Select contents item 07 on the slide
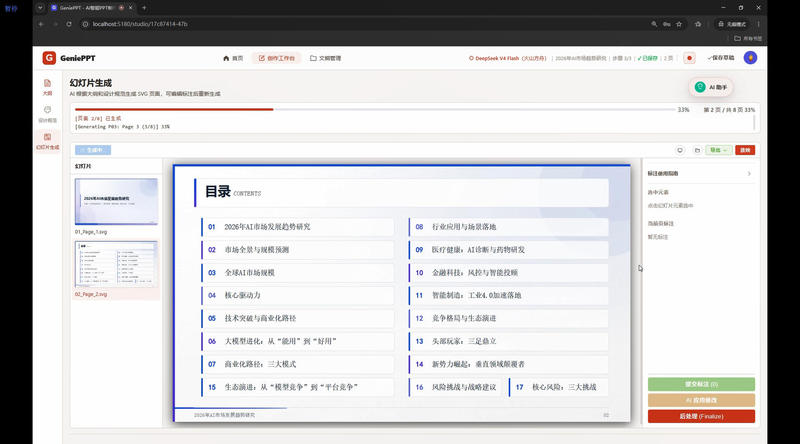Viewport: 800px width, 444px height. [297, 364]
